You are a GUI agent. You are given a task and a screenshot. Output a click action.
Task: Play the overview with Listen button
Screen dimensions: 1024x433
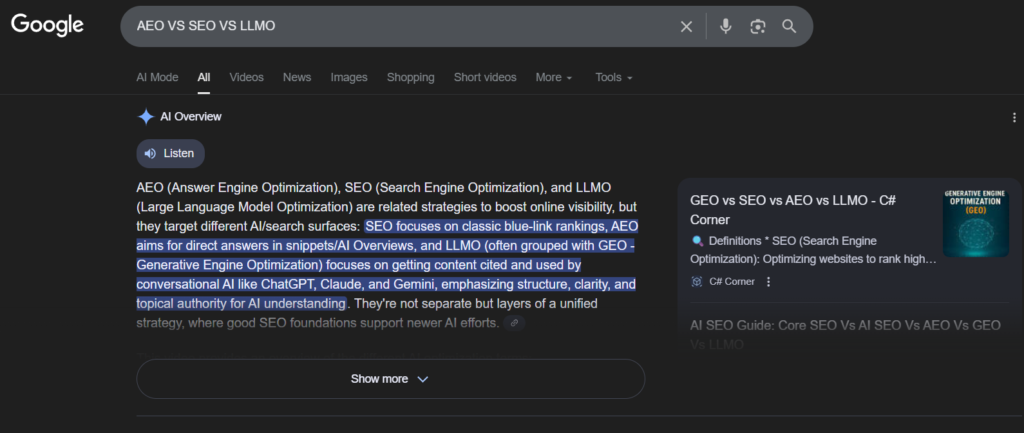[x=170, y=153]
